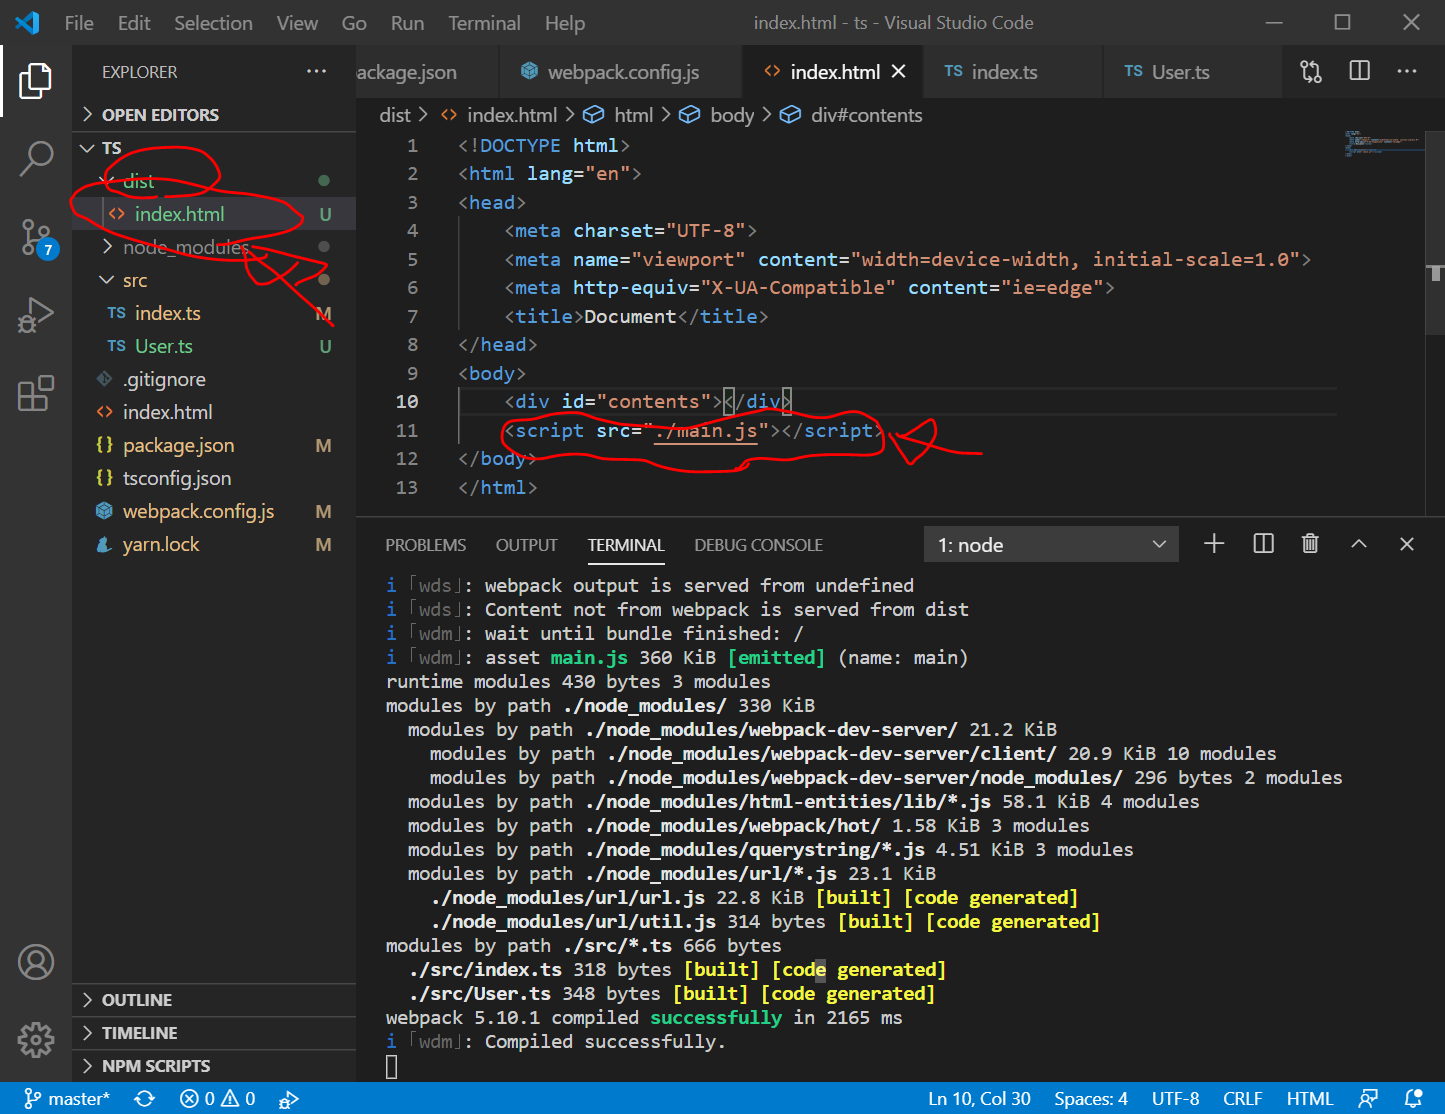
Task: Open the Help menu
Action: click(564, 22)
